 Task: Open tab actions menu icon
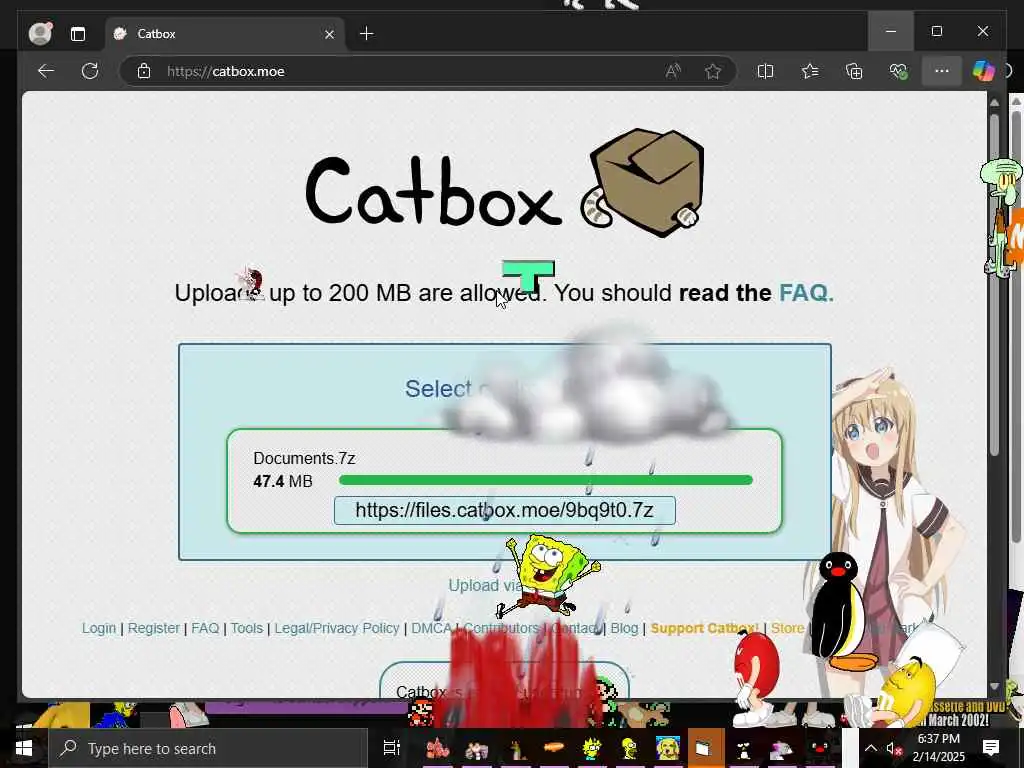[x=78, y=34]
